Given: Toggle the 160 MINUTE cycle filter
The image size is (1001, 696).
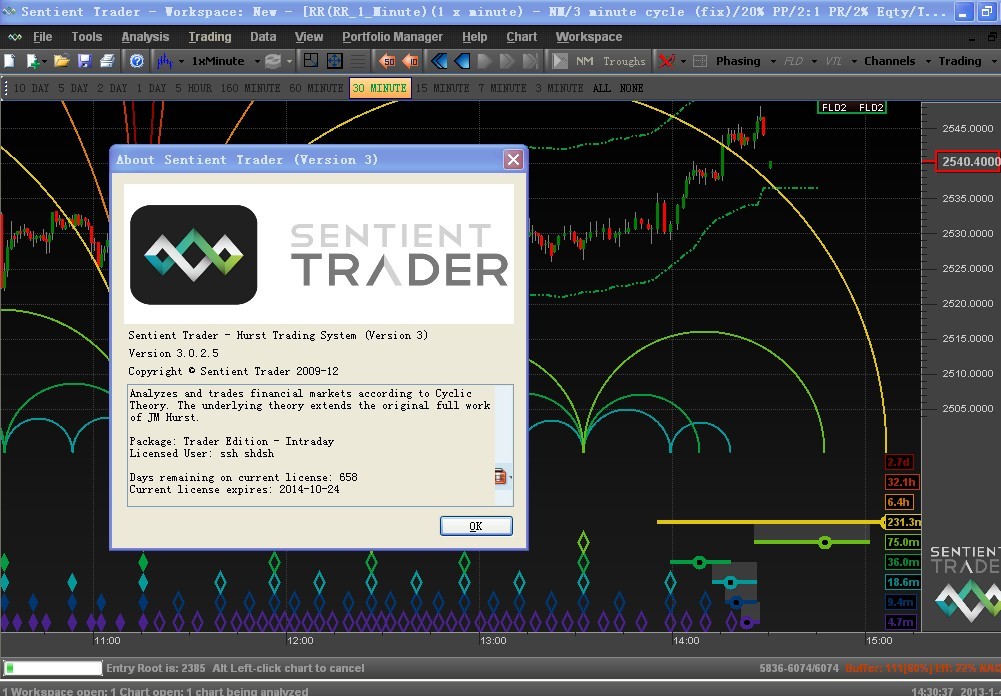Looking at the screenshot, I should tap(250, 88).
